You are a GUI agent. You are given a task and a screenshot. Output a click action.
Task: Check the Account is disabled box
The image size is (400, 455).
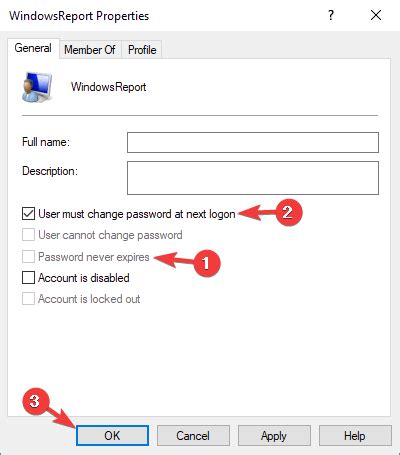click(28, 277)
